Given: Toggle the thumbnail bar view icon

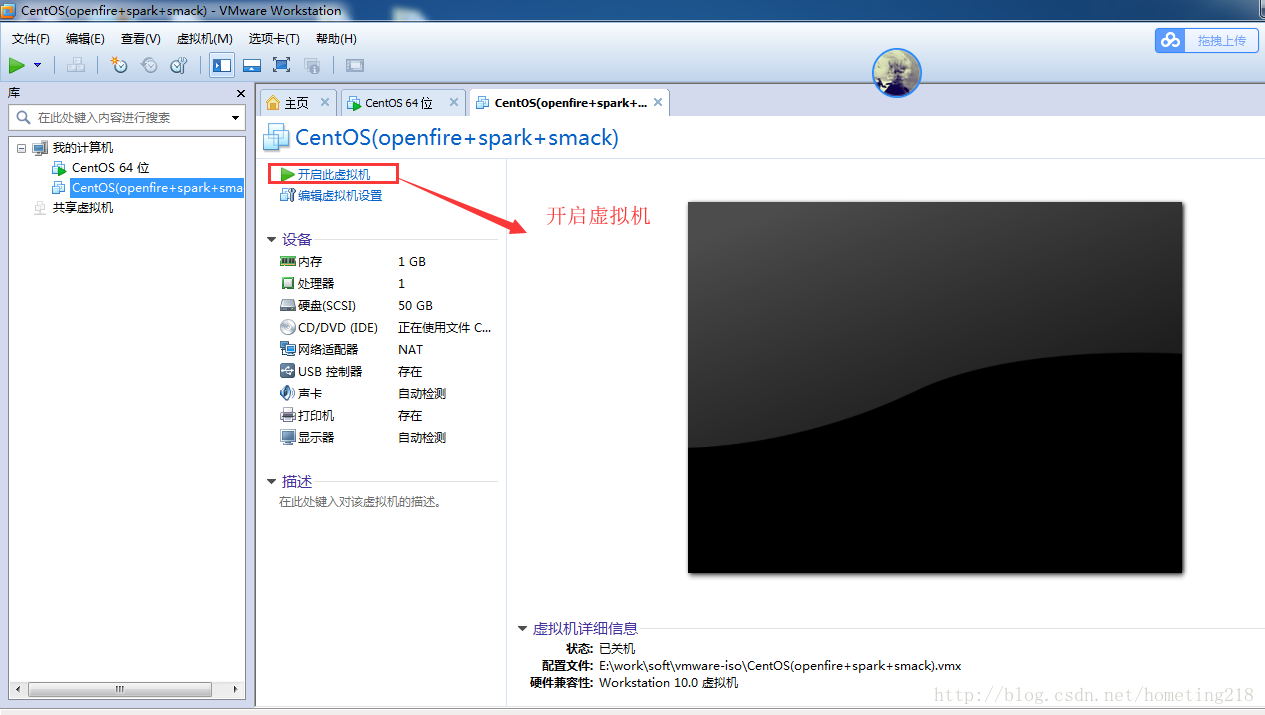Looking at the screenshot, I should point(252,65).
